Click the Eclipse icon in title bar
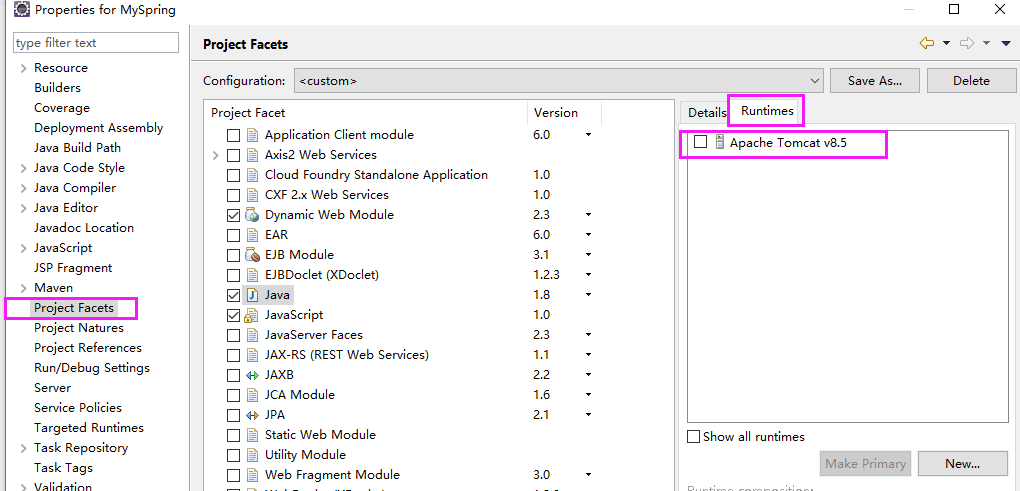Screen dimensions: 1020x491 click(x=21, y=10)
